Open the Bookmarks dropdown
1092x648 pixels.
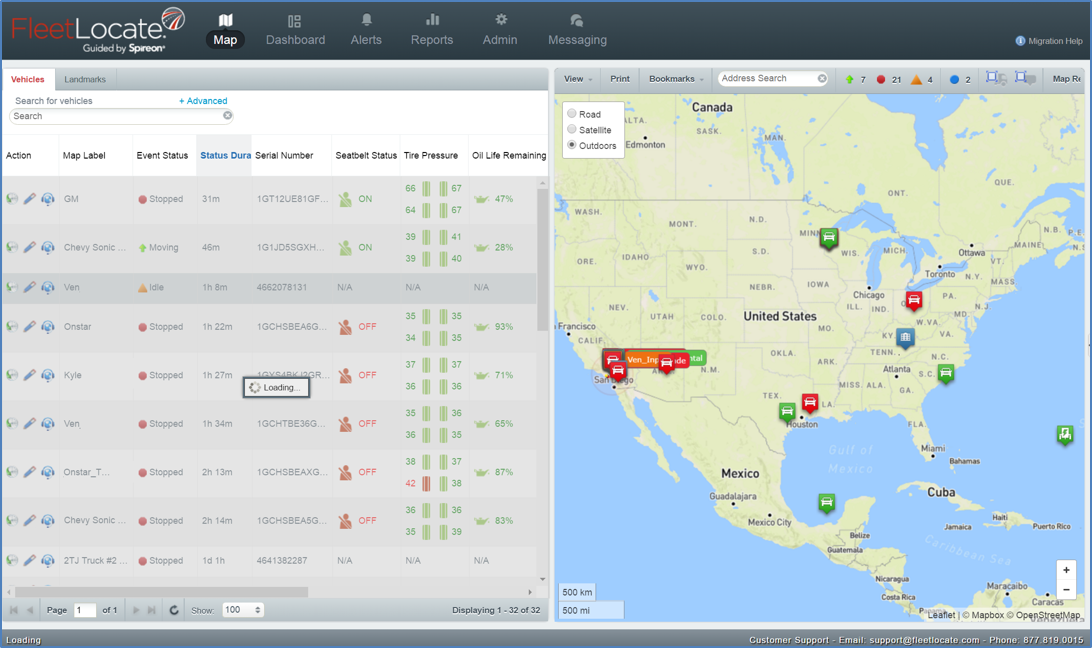(676, 79)
